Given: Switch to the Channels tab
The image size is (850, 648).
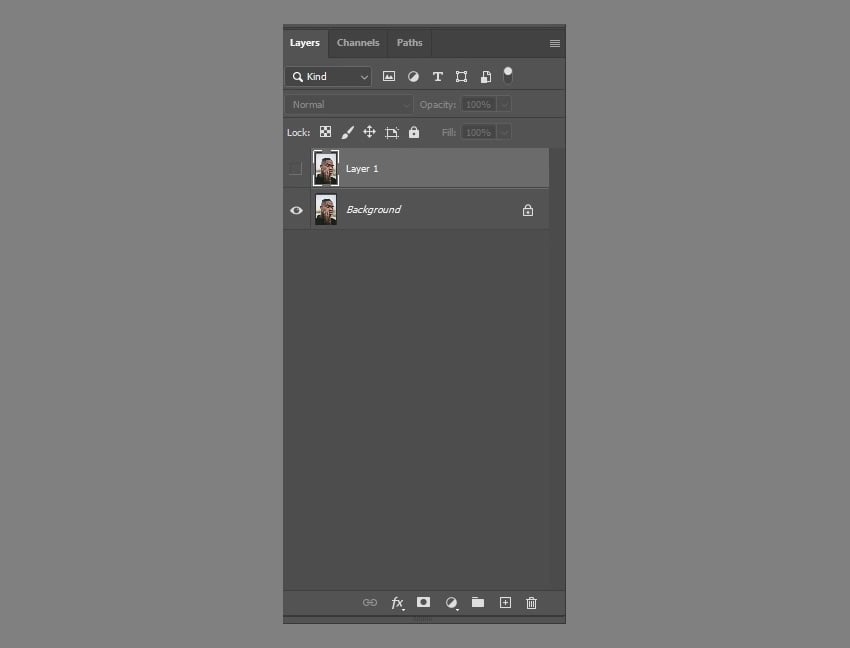Looking at the screenshot, I should click(358, 43).
